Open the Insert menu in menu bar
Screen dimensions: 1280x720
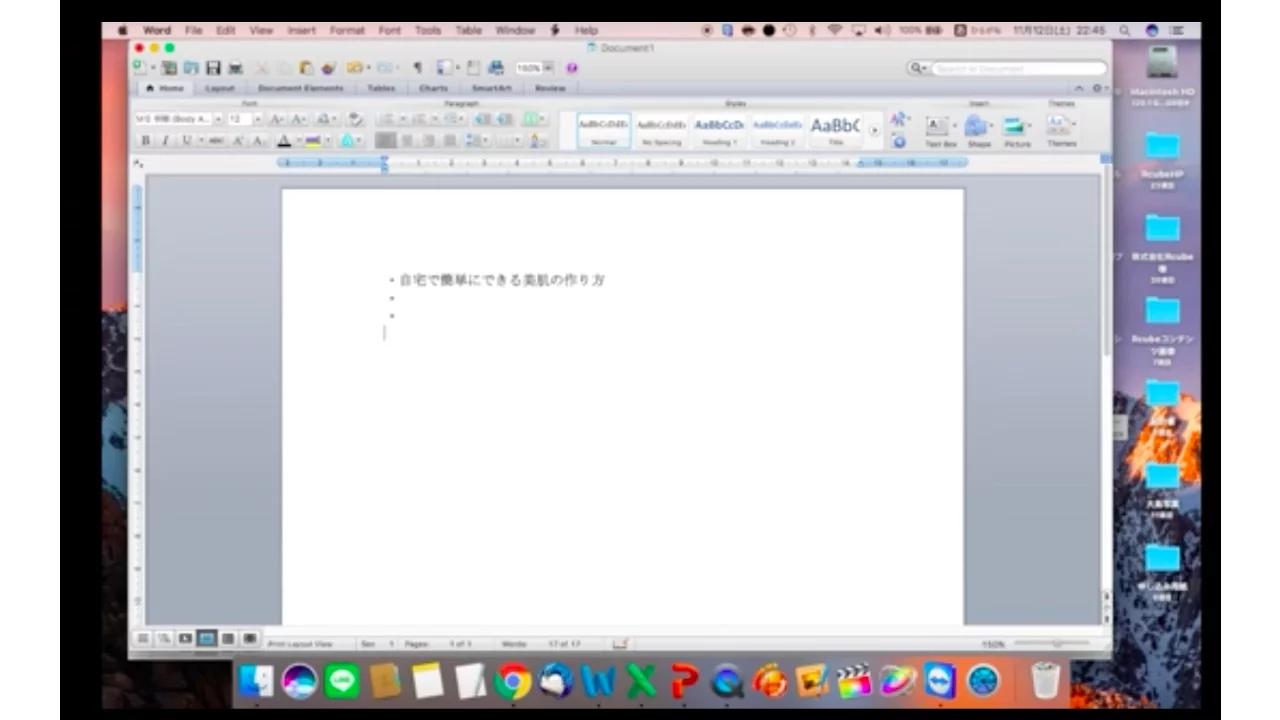point(302,31)
